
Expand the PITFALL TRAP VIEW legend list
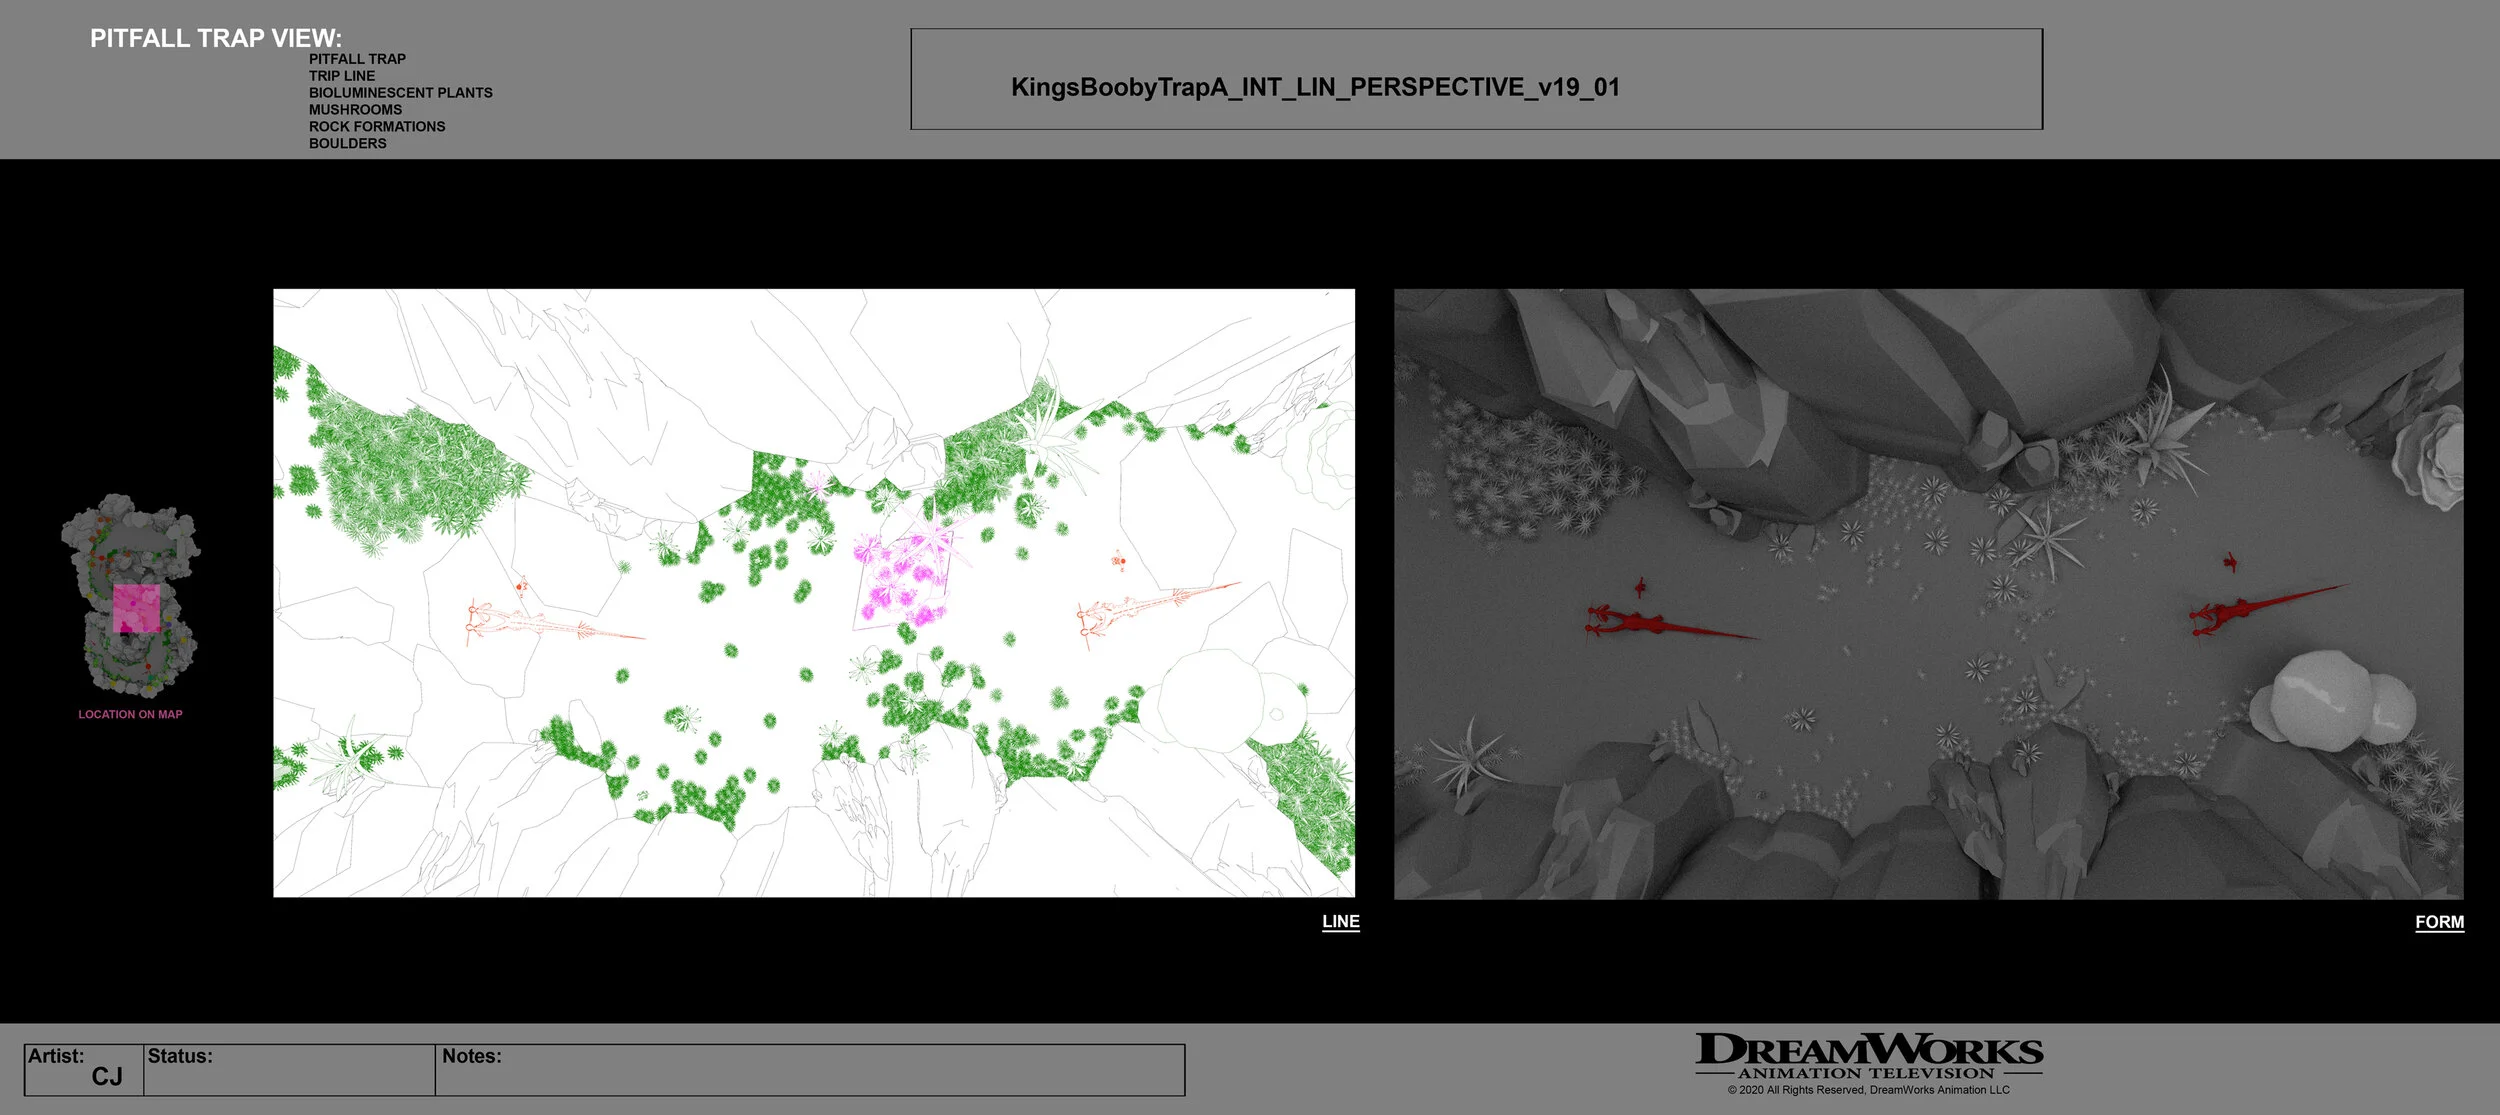tap(212, 40)
